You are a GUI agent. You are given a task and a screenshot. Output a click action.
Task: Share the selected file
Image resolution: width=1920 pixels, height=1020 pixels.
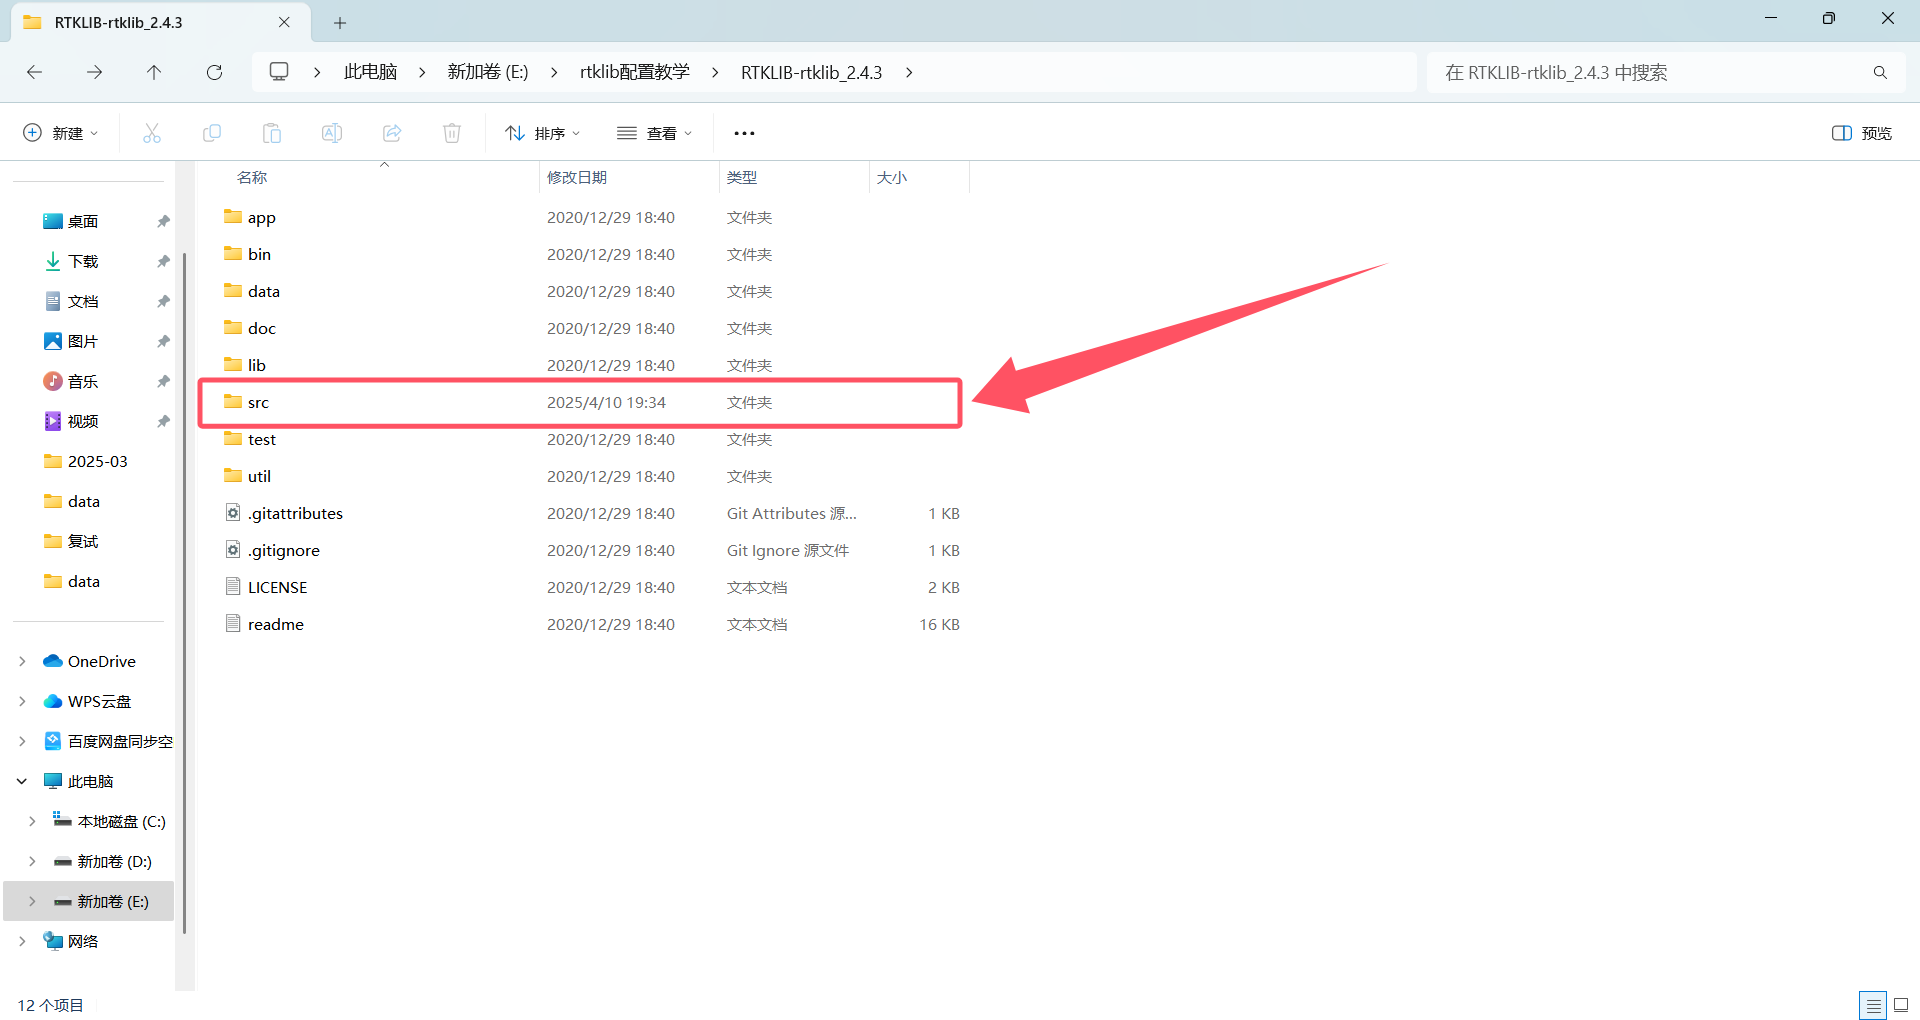coord(391,132)
